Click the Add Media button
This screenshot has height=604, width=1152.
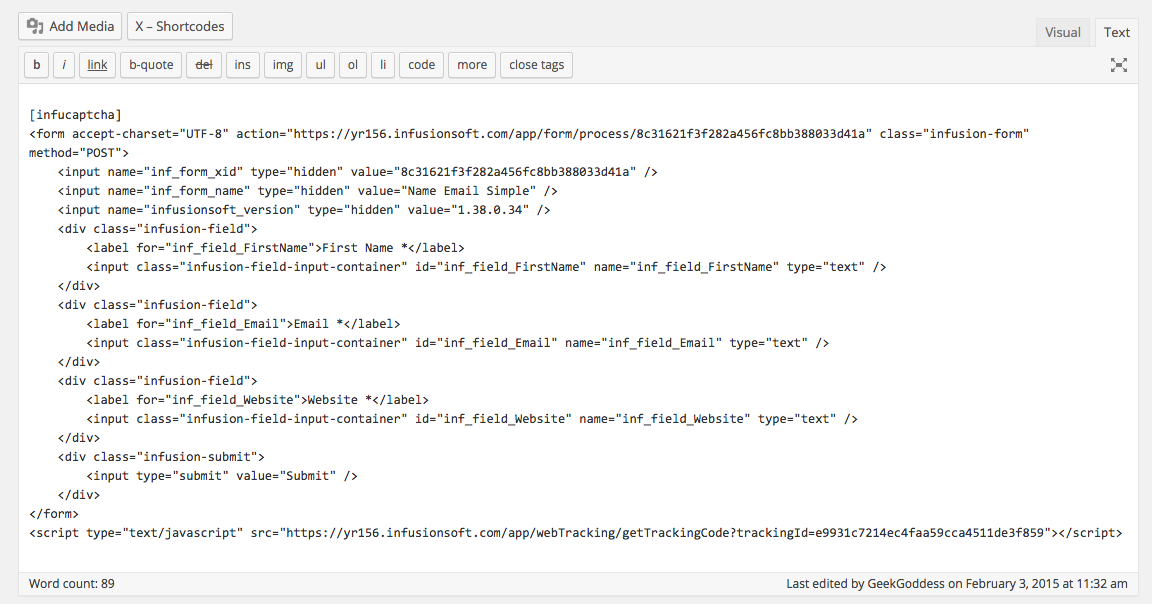(70, 26)
